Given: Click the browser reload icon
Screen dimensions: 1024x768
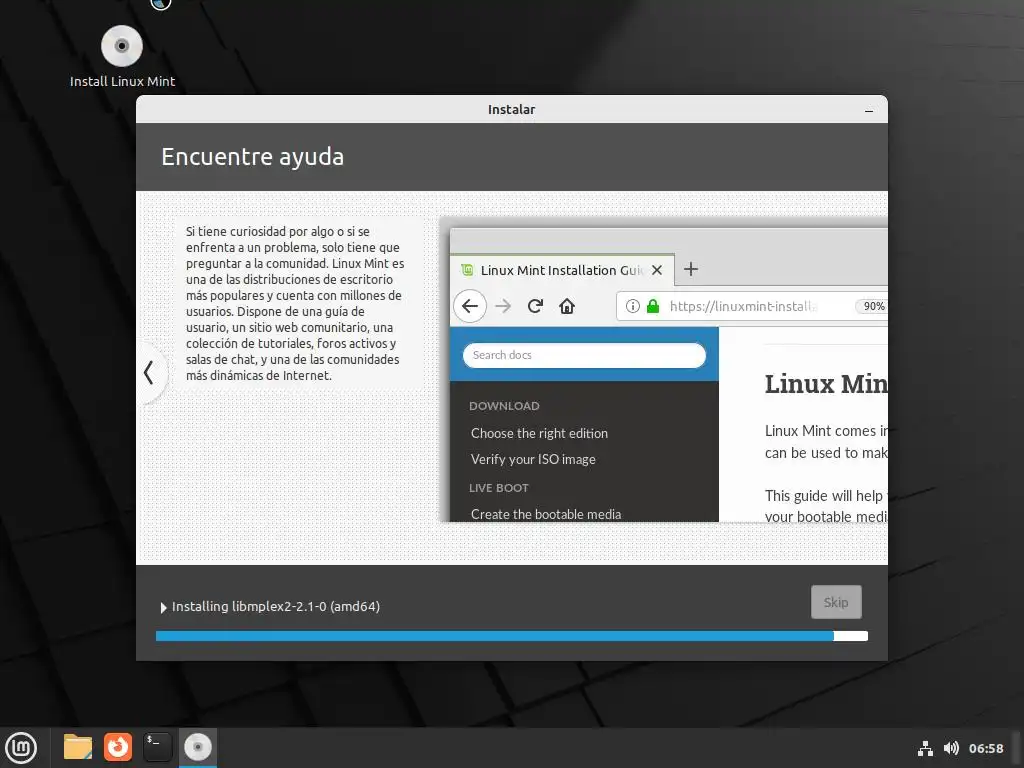Looking at the screenshot, I should [535, 306].
